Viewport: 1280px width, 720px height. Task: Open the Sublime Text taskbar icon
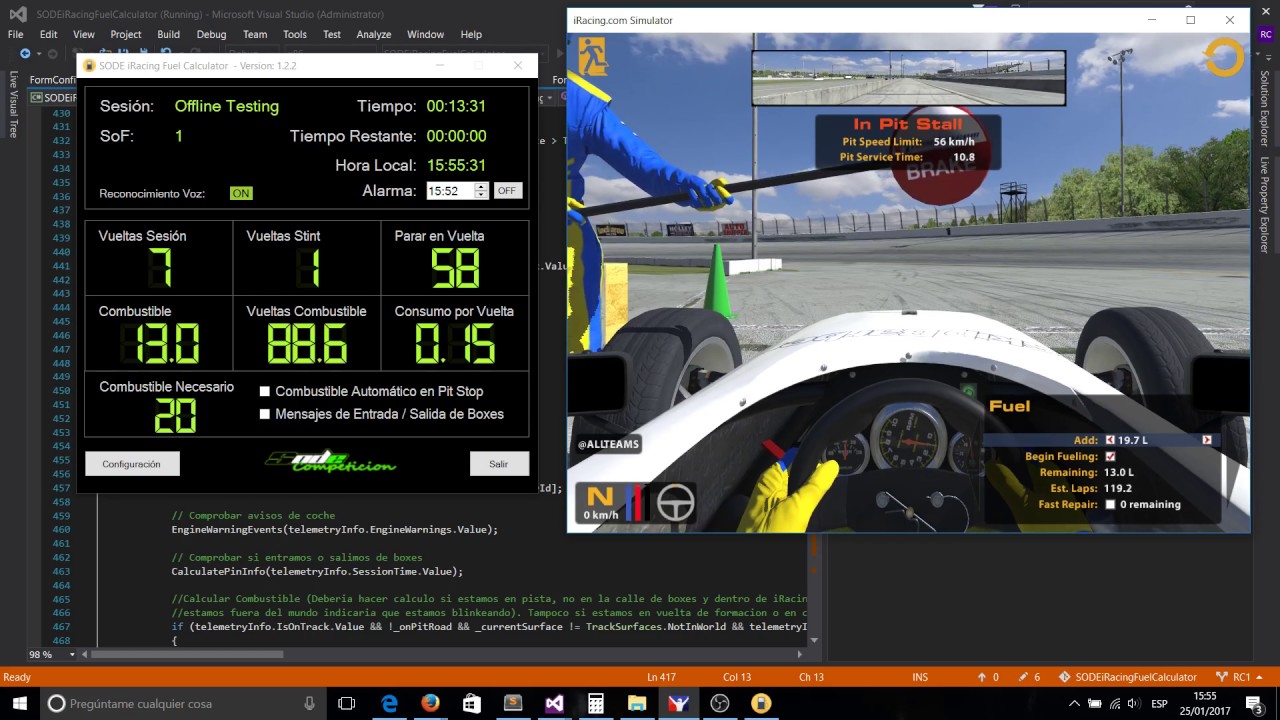tap(513, 703)
